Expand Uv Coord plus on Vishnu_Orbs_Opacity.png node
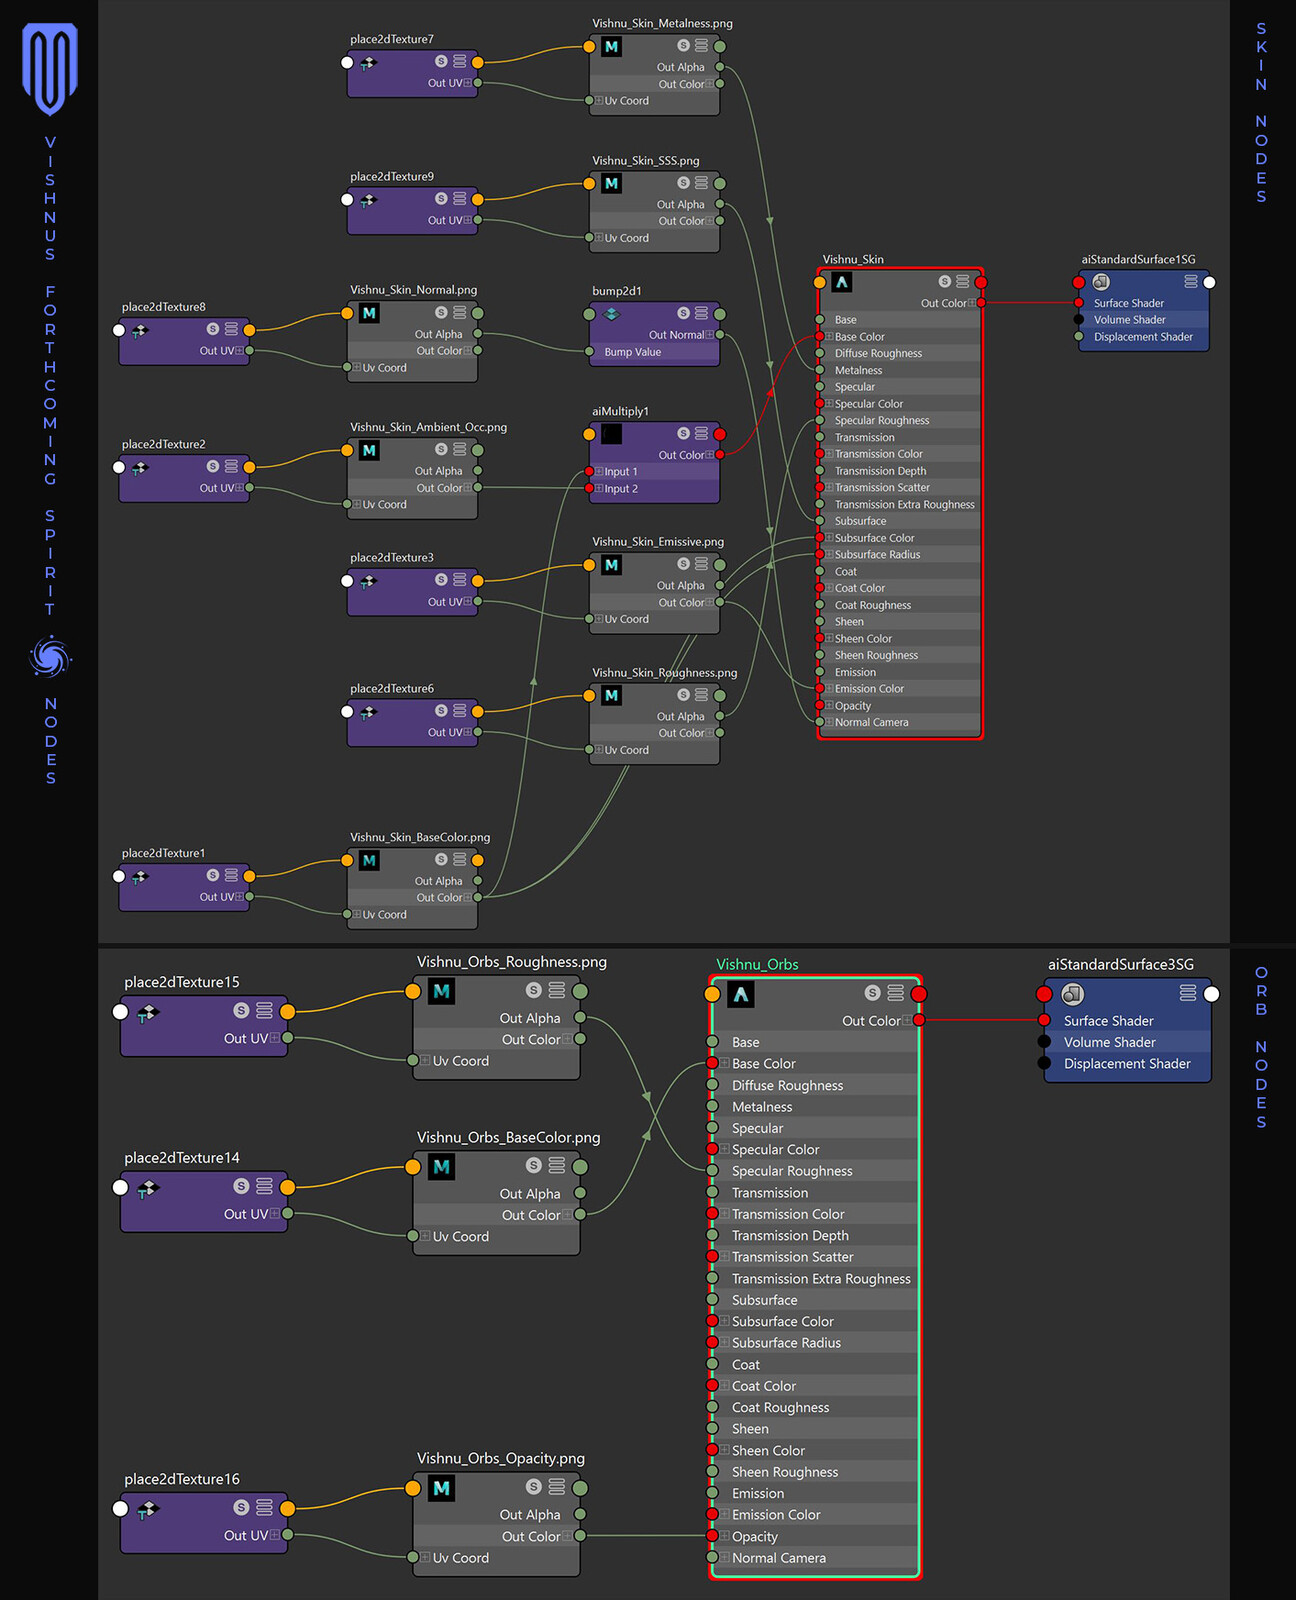The image size is (1296, 1600). (x=425, y=1557)
